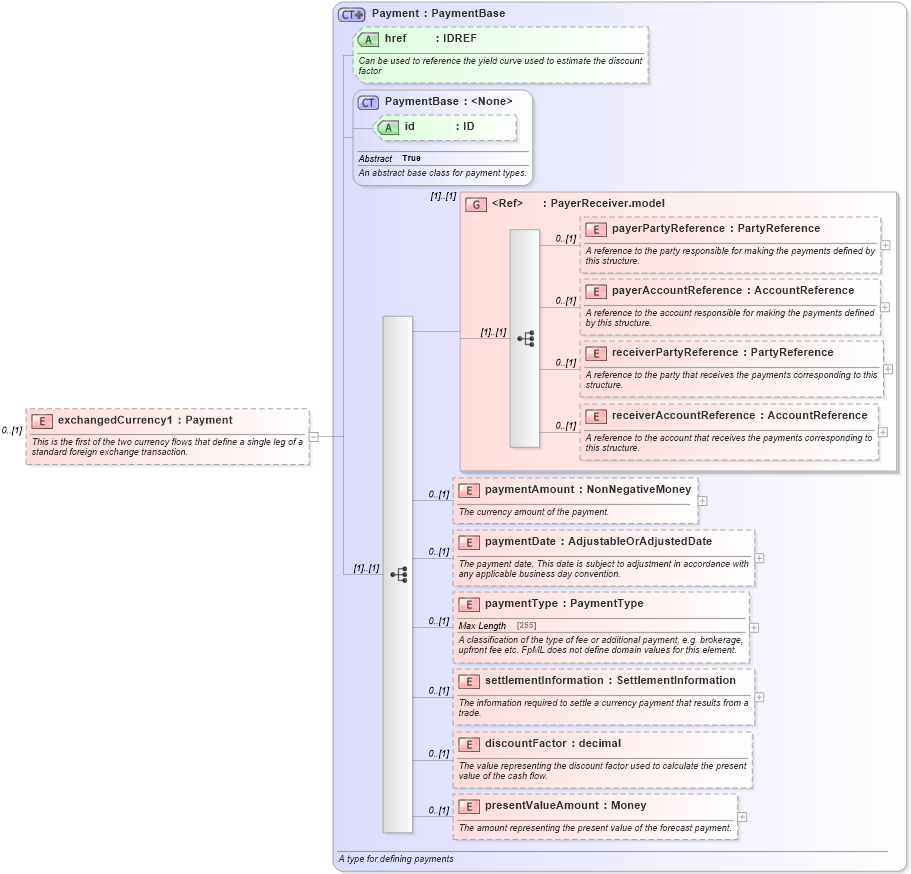Select presentValueAmount : Money text

pos(565,805)
